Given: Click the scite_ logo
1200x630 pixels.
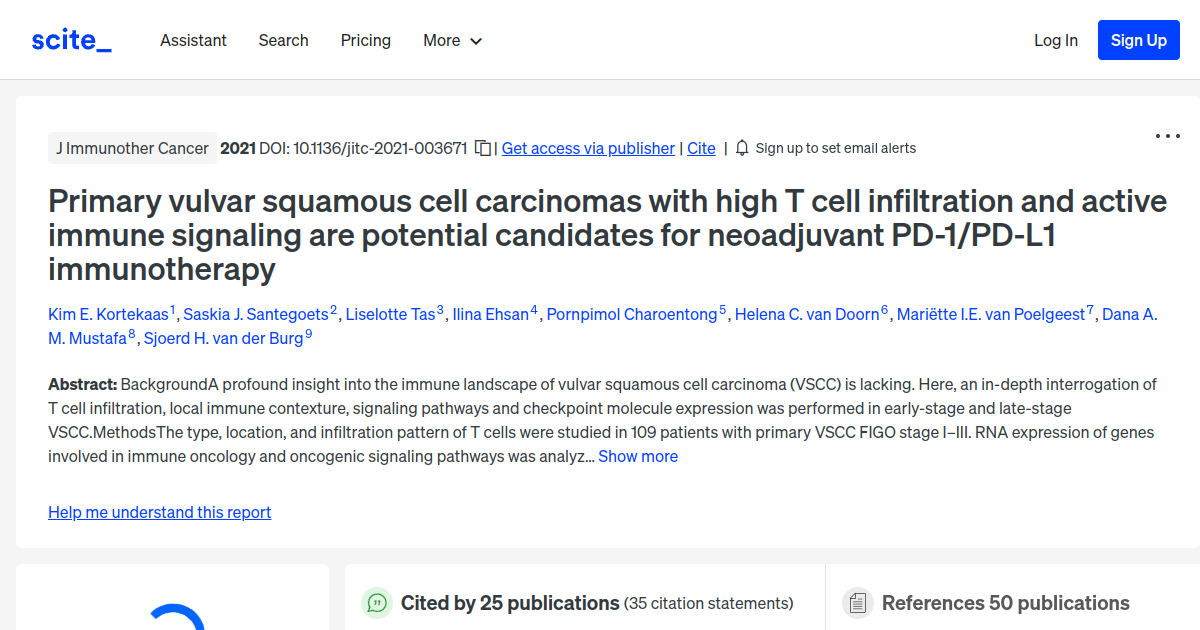Looking at the screenshot, I should point(71,39).
